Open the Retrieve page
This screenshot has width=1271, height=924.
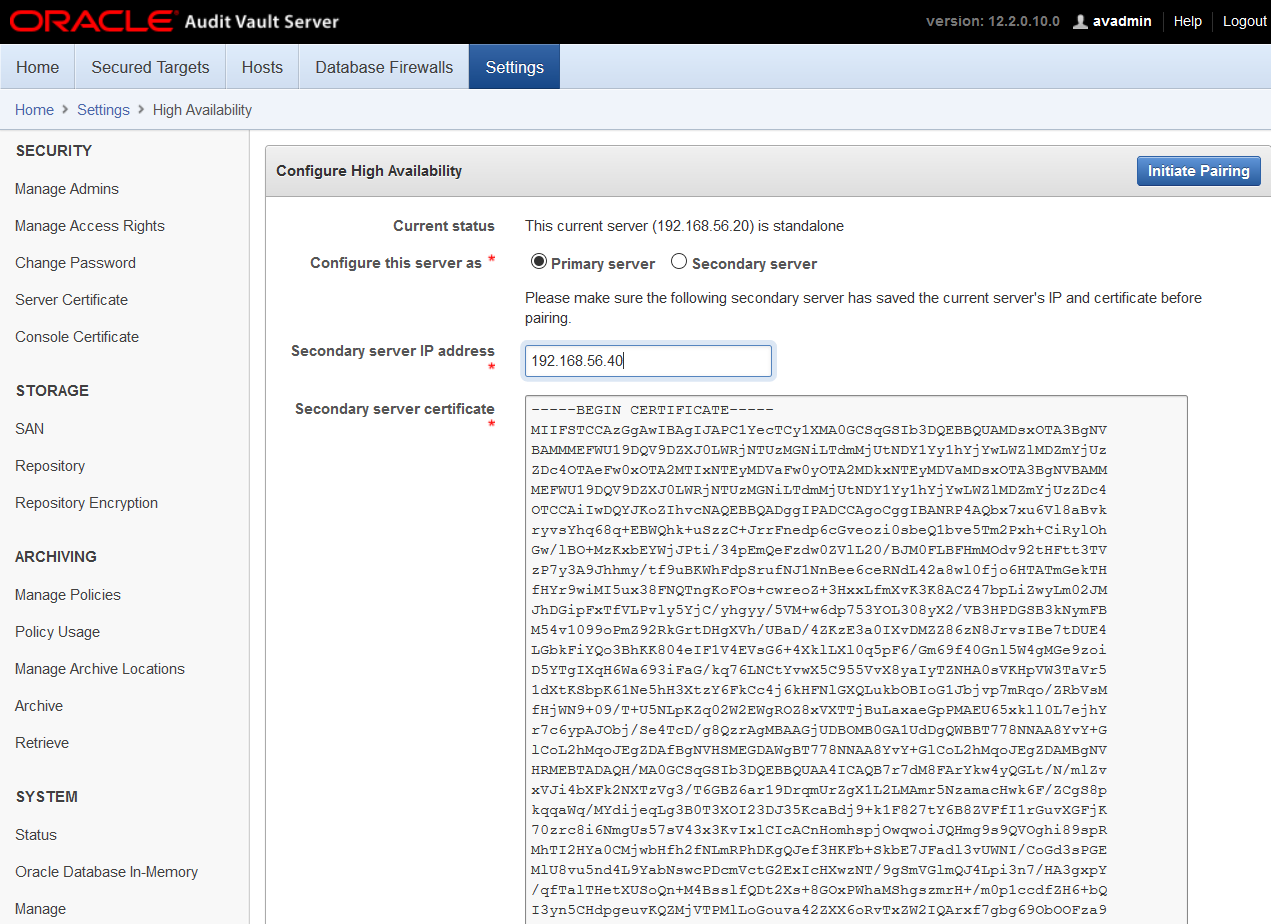(x=42, y=743)
